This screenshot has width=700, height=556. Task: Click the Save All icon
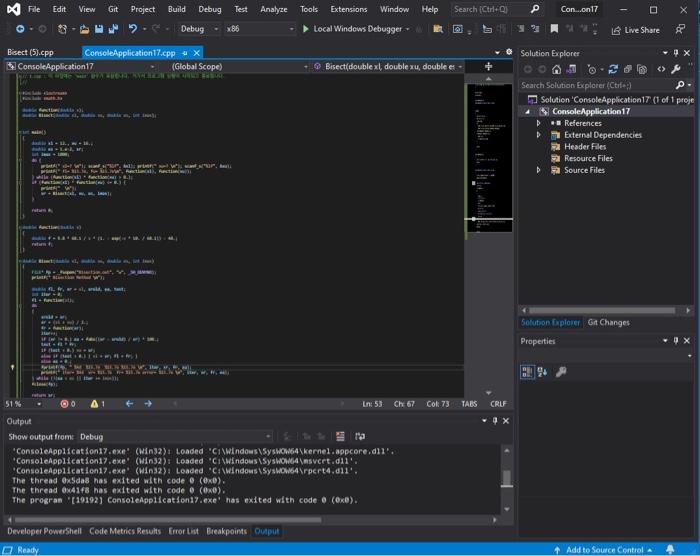tap(113, 29)
